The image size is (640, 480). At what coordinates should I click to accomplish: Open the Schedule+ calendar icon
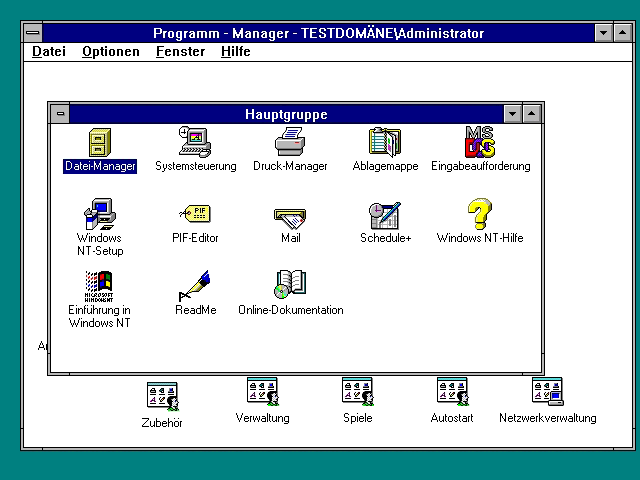click(x=385, y=216)
